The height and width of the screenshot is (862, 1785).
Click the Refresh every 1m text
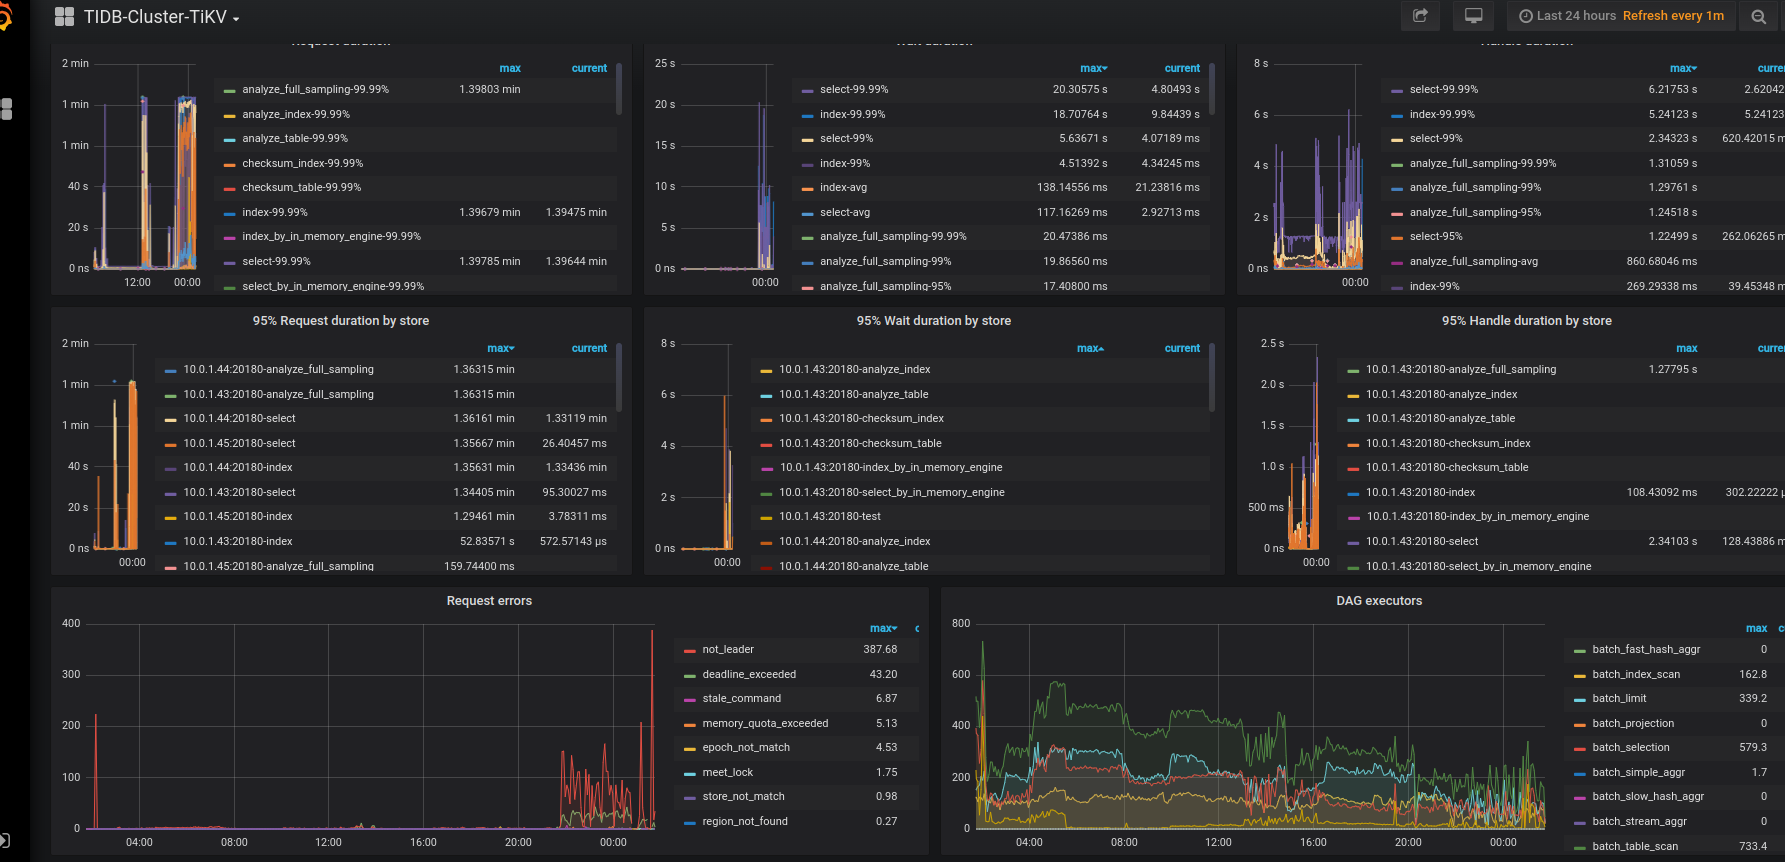click(x=1673, y=16)
